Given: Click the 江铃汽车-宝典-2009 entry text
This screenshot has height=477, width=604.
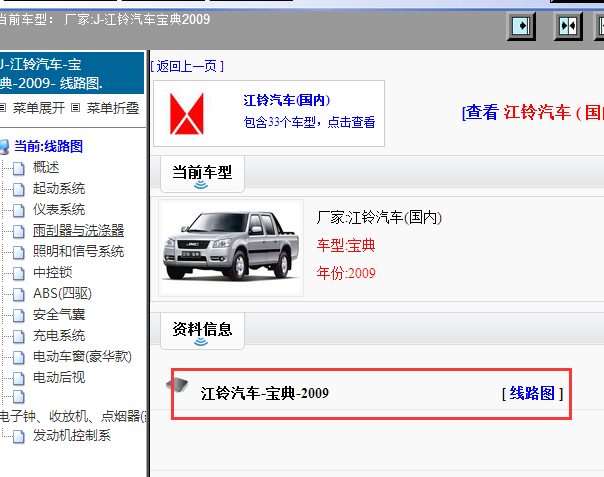Looking at the screenshot, I should coord(265,393).
